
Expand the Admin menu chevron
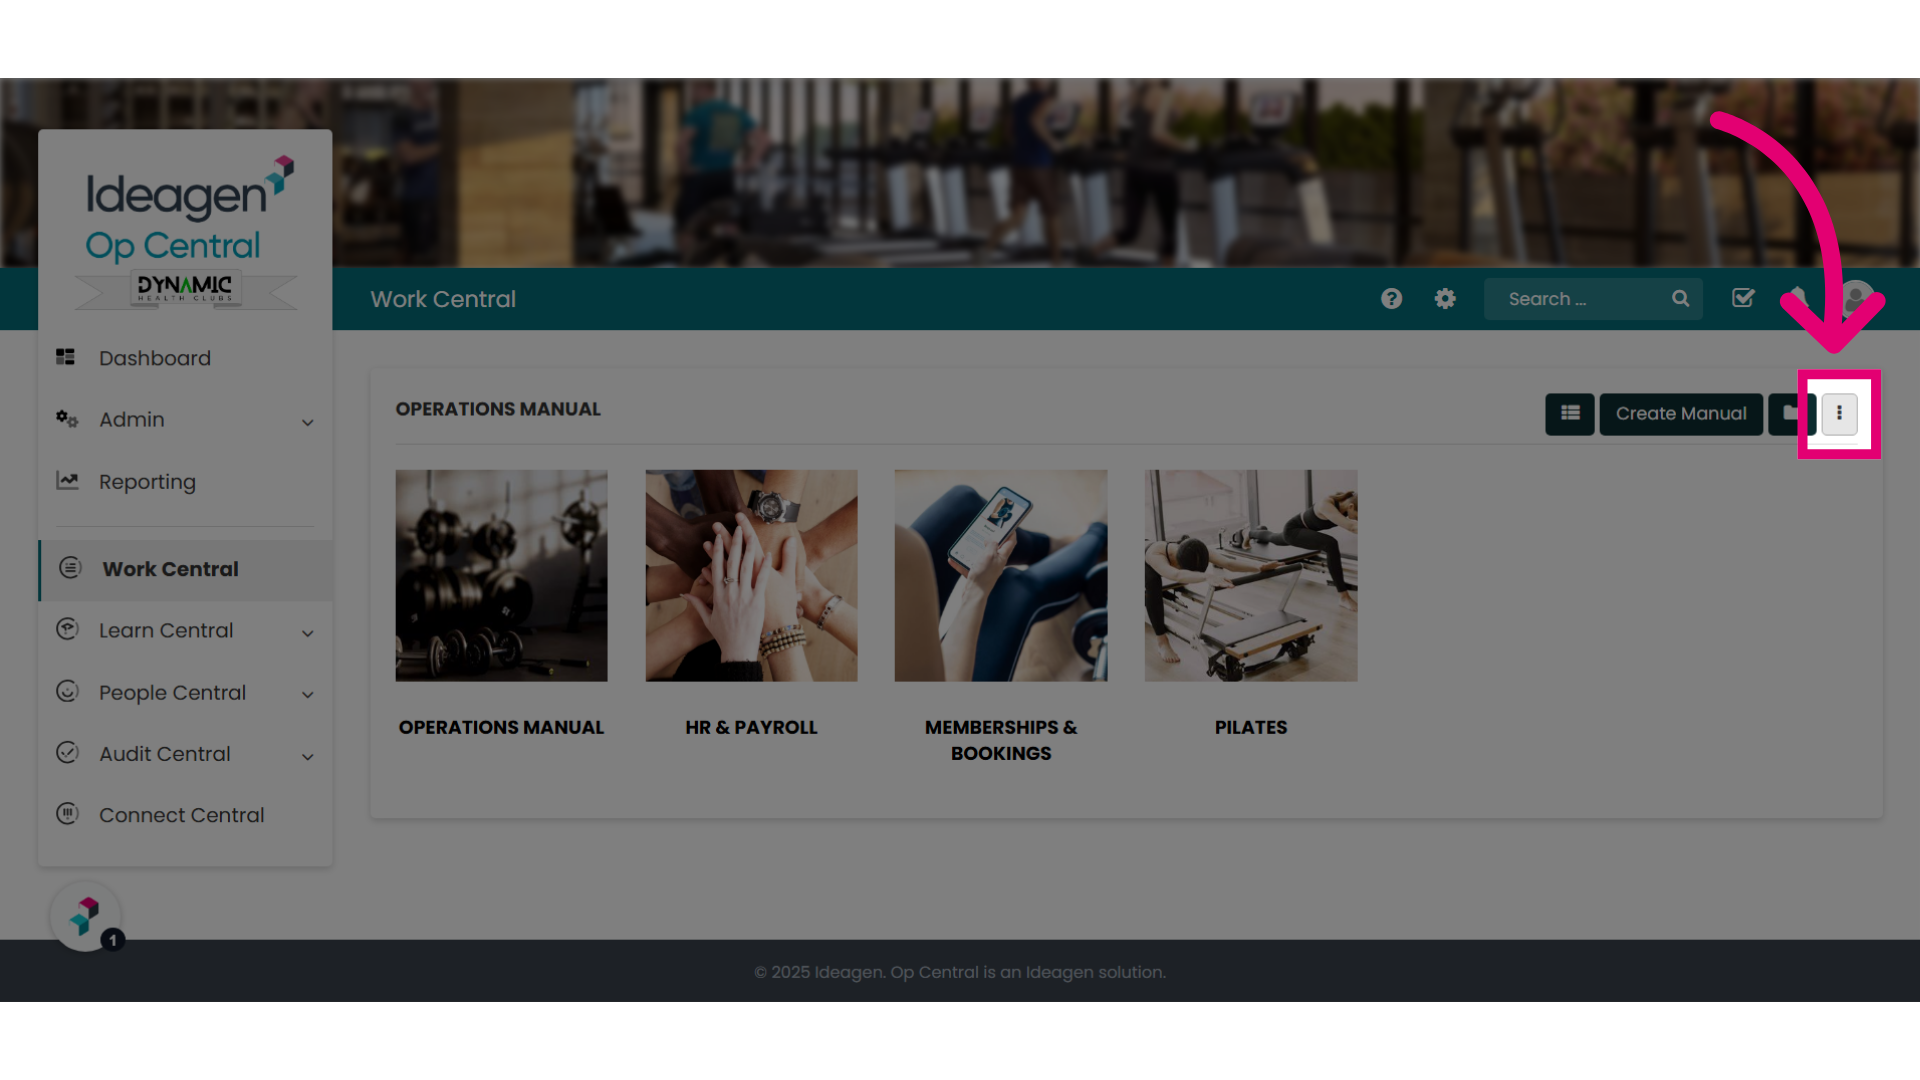[x=308, y=422]
